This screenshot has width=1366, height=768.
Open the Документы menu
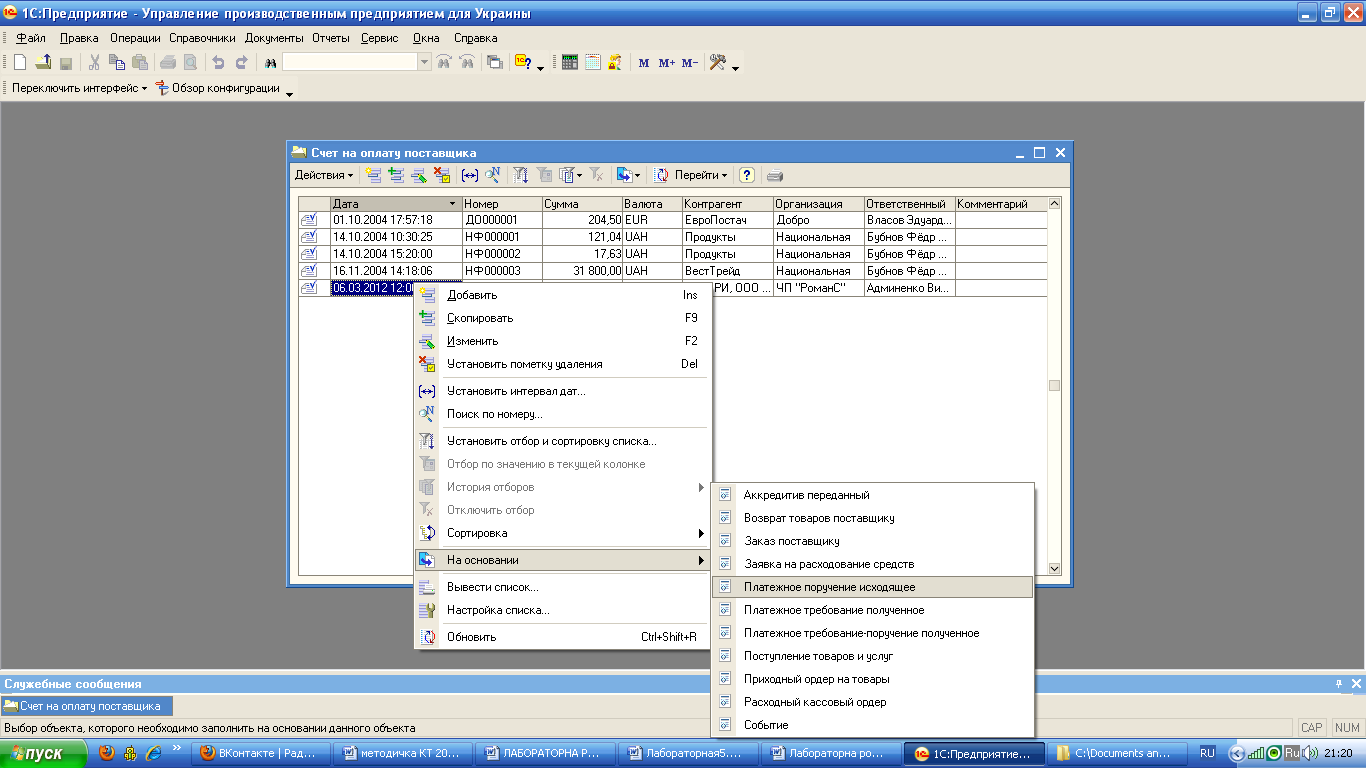[x=274, y=38]
